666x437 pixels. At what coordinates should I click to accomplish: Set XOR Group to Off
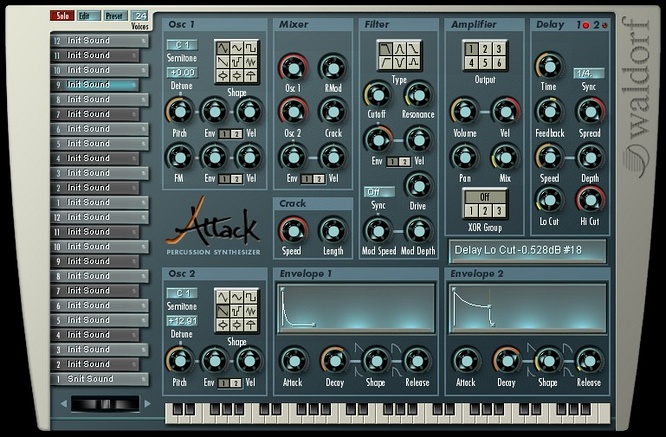(485, 197)
